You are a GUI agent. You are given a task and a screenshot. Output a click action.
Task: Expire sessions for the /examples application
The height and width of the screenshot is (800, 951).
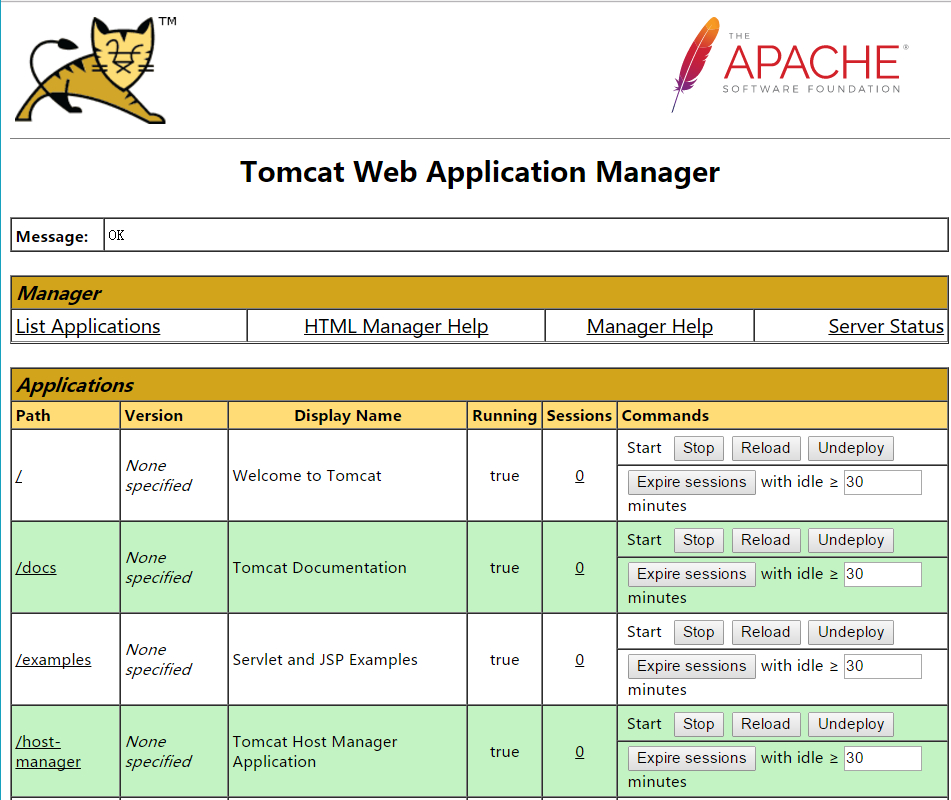click(x=691, y=666)
